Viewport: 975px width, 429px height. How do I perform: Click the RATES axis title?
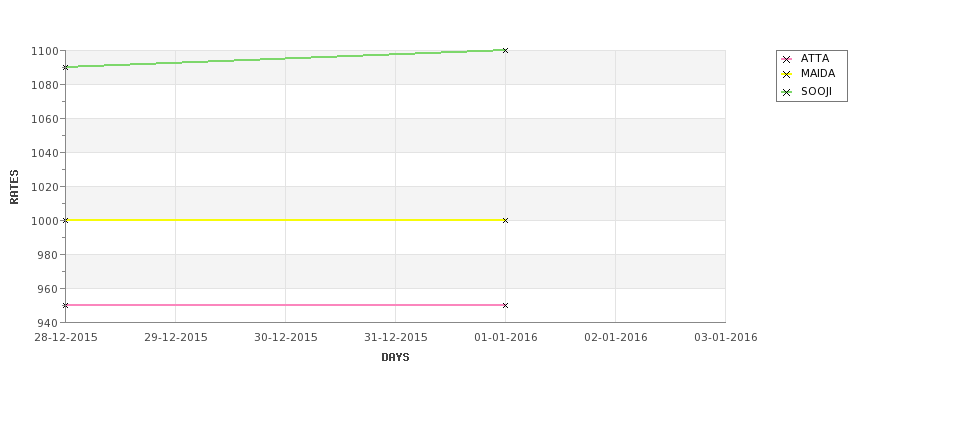point(14,187)
